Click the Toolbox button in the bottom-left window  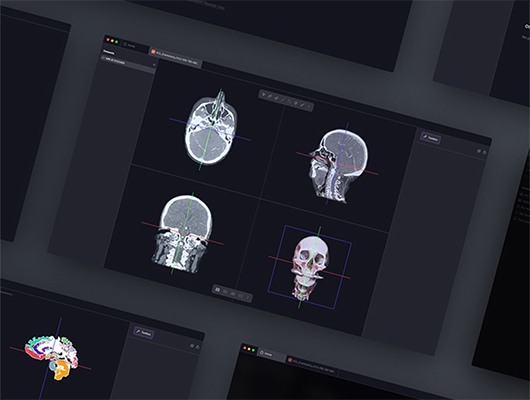pos(144,333)
